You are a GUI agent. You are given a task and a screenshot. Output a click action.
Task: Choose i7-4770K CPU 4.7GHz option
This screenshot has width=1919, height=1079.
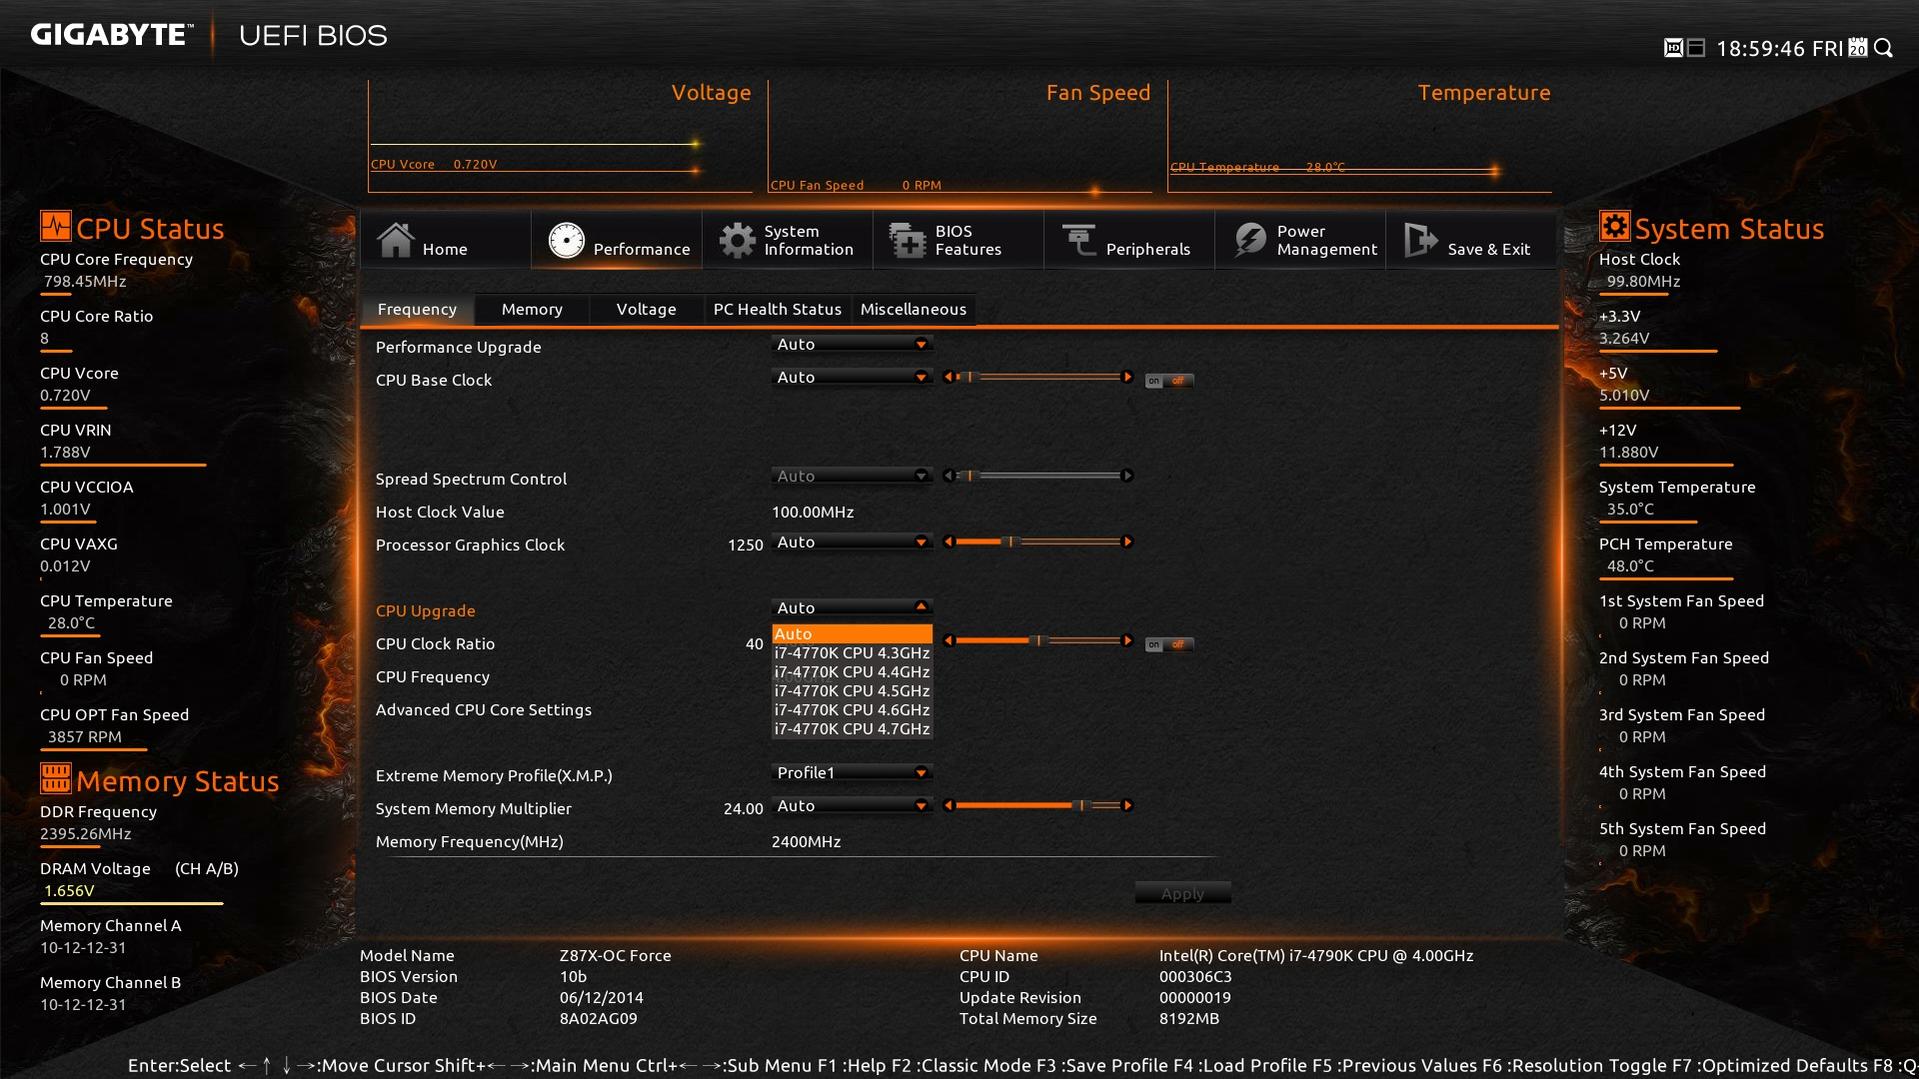click(852, 729)
